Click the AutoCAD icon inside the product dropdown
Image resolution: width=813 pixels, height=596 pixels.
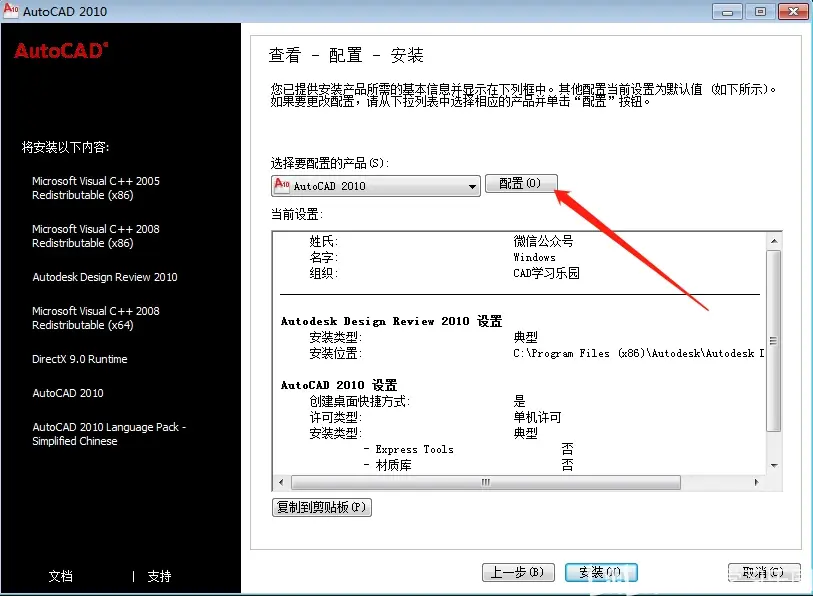282,185
